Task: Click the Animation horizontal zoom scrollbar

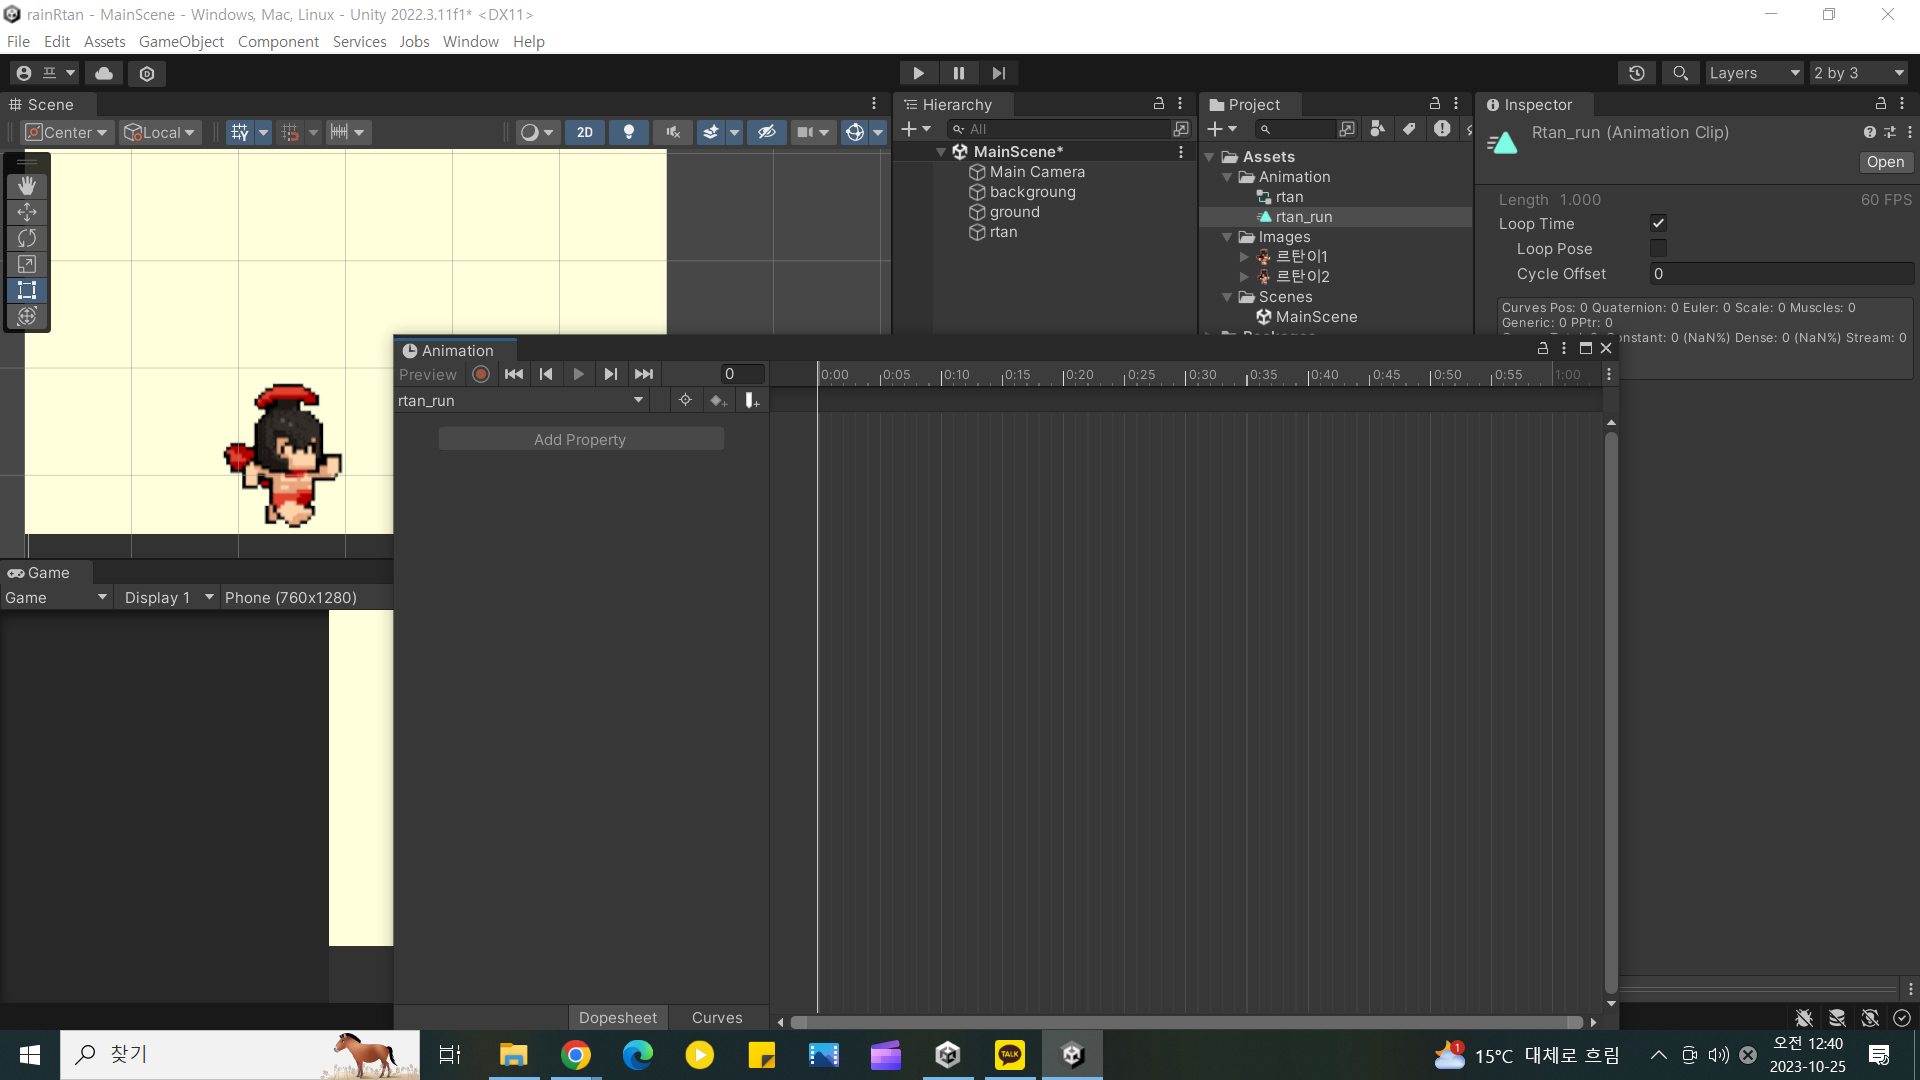Action: tap(1186, 1022)
